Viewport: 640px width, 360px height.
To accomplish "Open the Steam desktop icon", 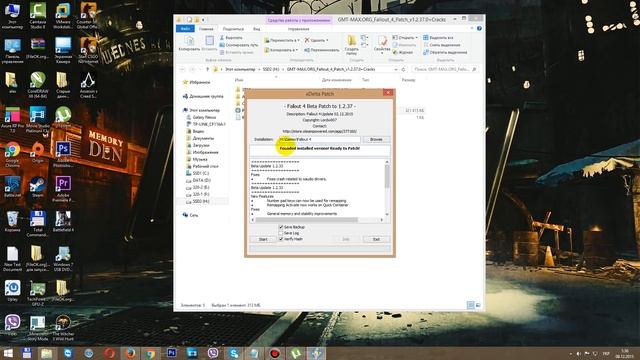I will tap(38, 188).
